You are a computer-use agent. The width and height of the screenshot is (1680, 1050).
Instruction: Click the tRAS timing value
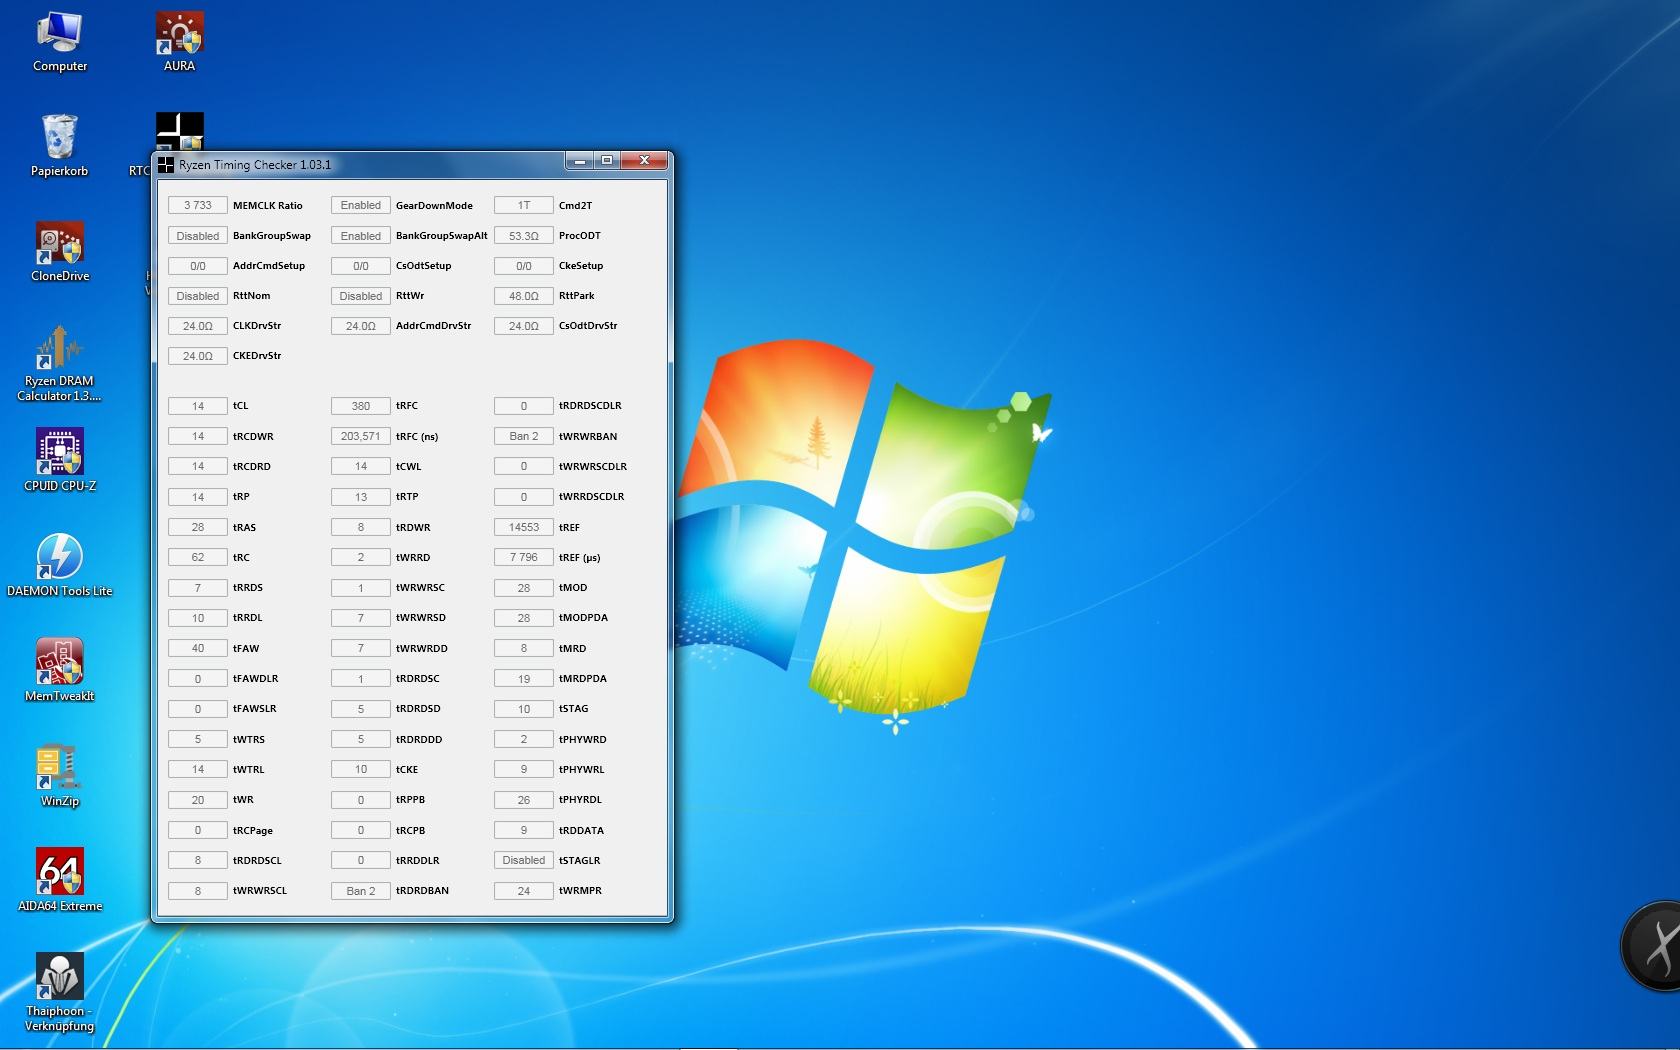pos(198,527)
